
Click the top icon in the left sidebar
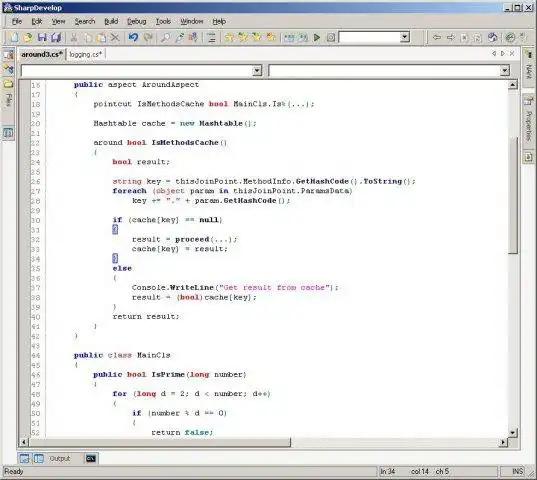click(x=9, y=55)
